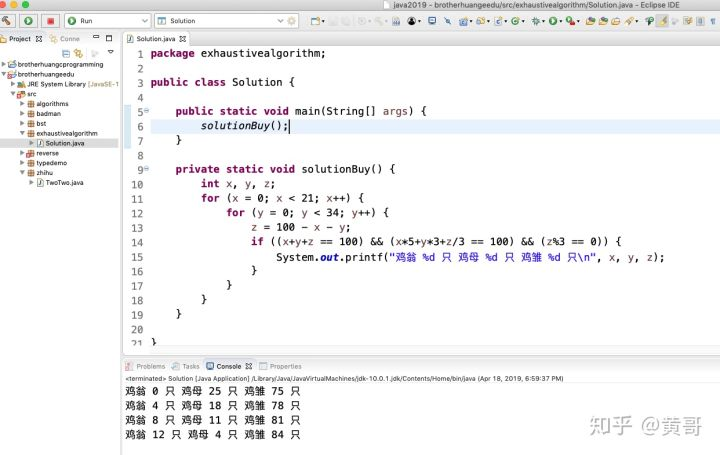Maximize the Project explorer panel
Image resolution: width=720 pixels, height=455 pixels.
click(x=109, y=38)
